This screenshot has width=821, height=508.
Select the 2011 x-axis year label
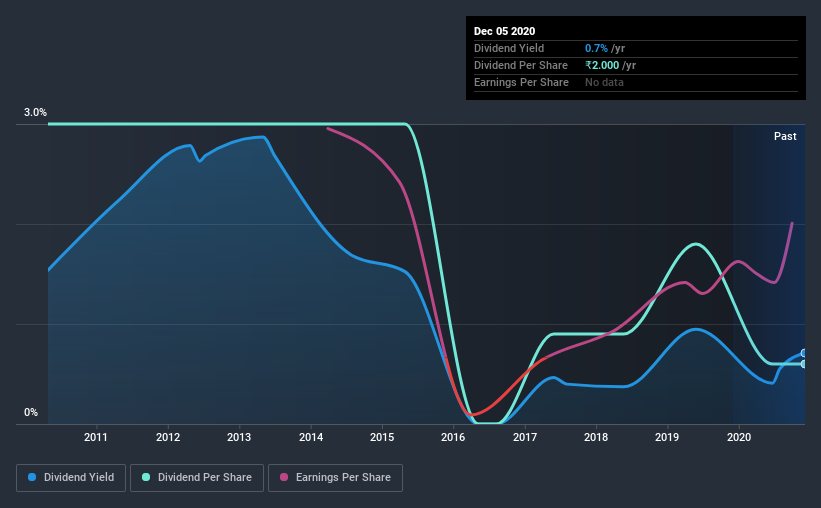tap(96, 437)
